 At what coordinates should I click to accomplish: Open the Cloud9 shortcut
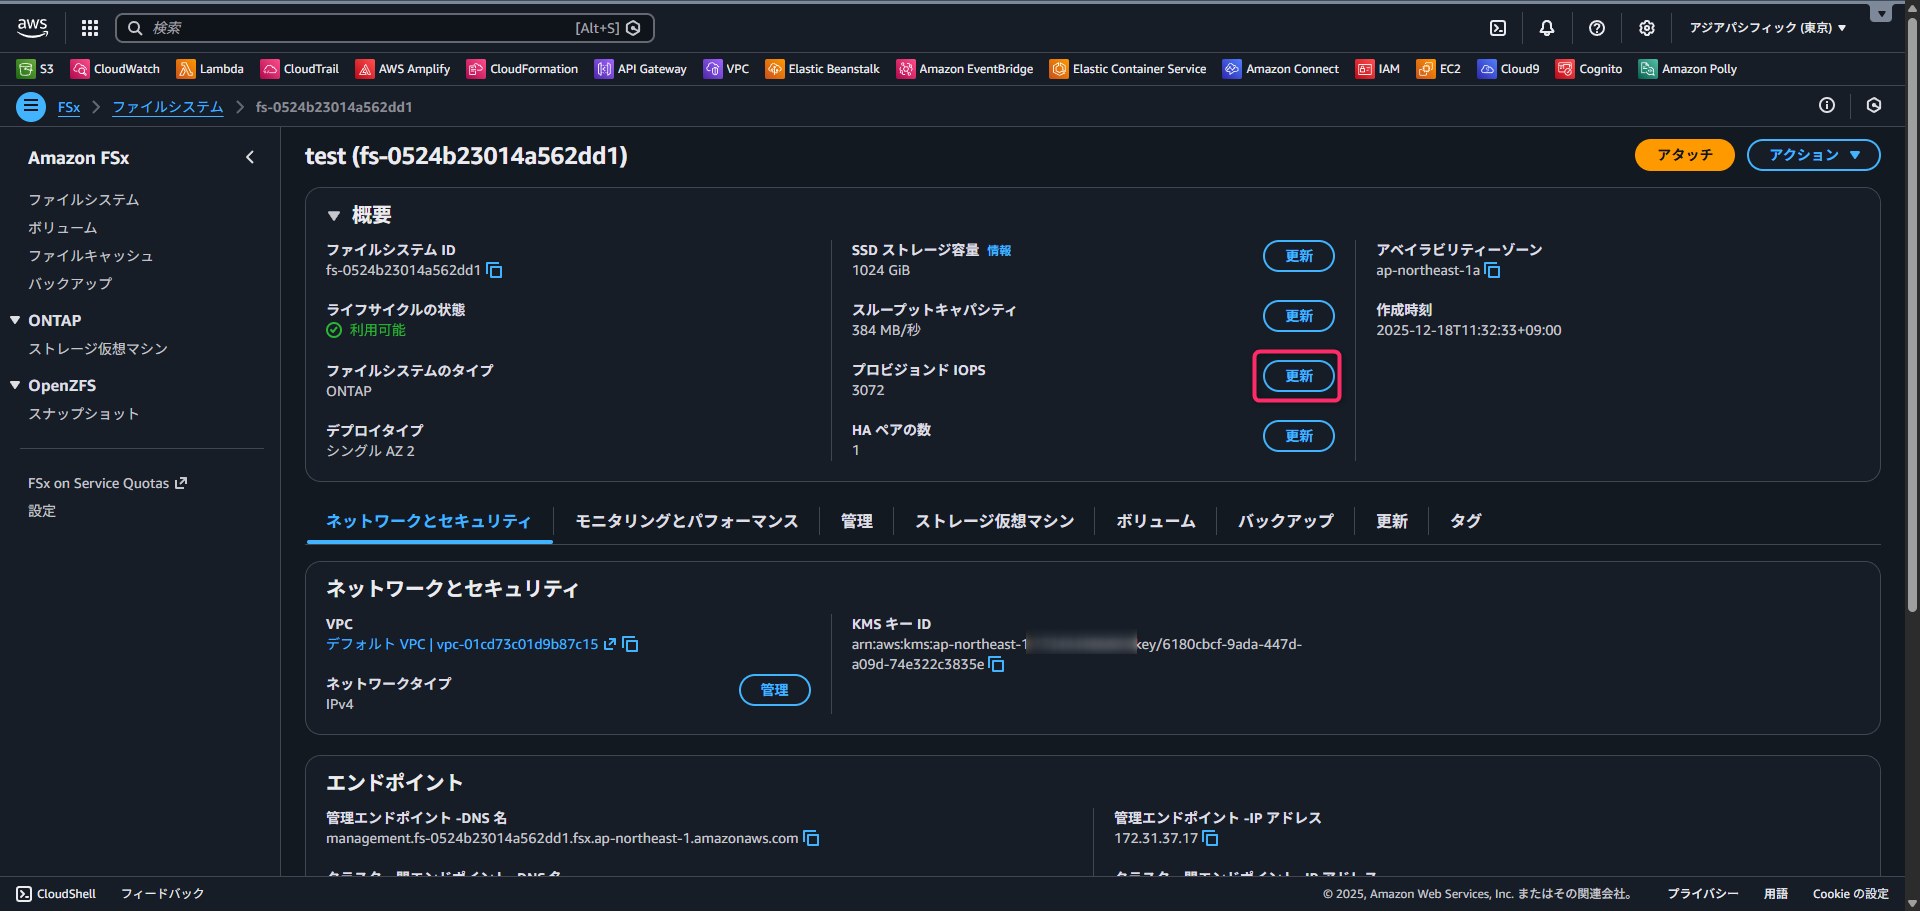click(1509, 69)
